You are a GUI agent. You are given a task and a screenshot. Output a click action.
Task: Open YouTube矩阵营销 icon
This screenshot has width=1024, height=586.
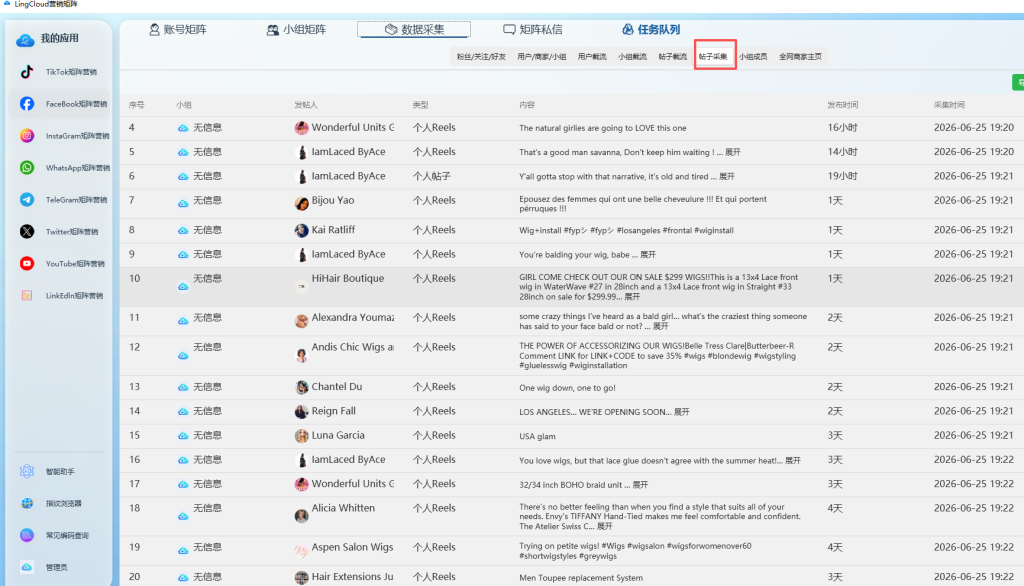coord(27,263)
